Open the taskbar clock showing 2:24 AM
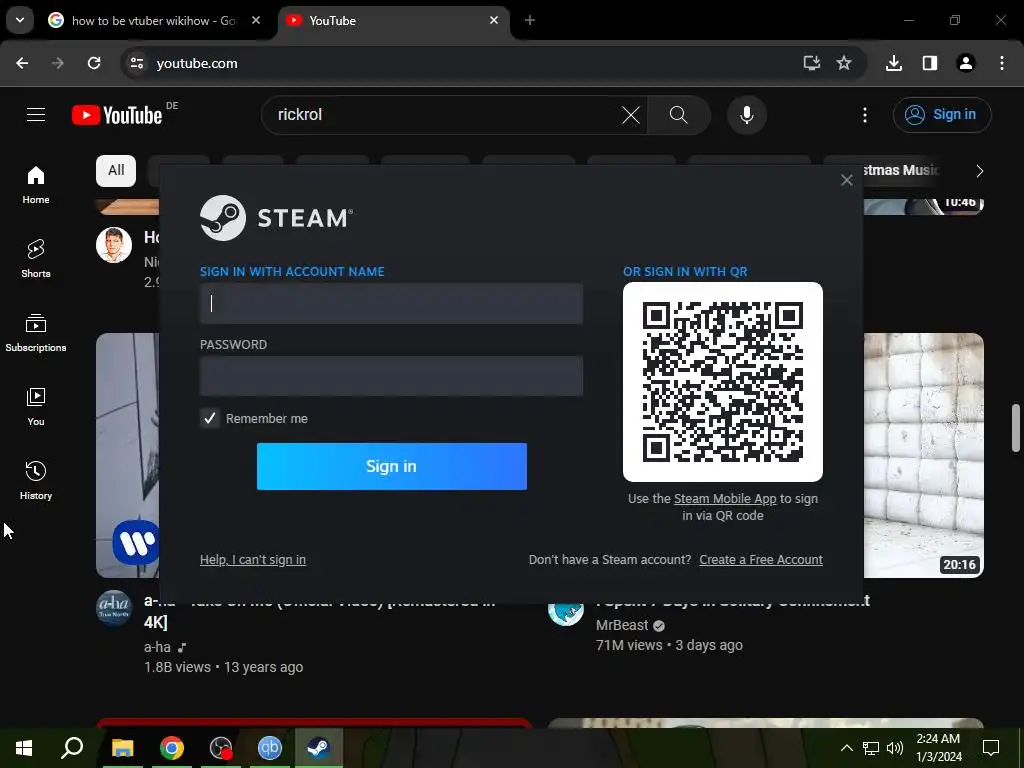The image size is (1024, 768). 938,748
